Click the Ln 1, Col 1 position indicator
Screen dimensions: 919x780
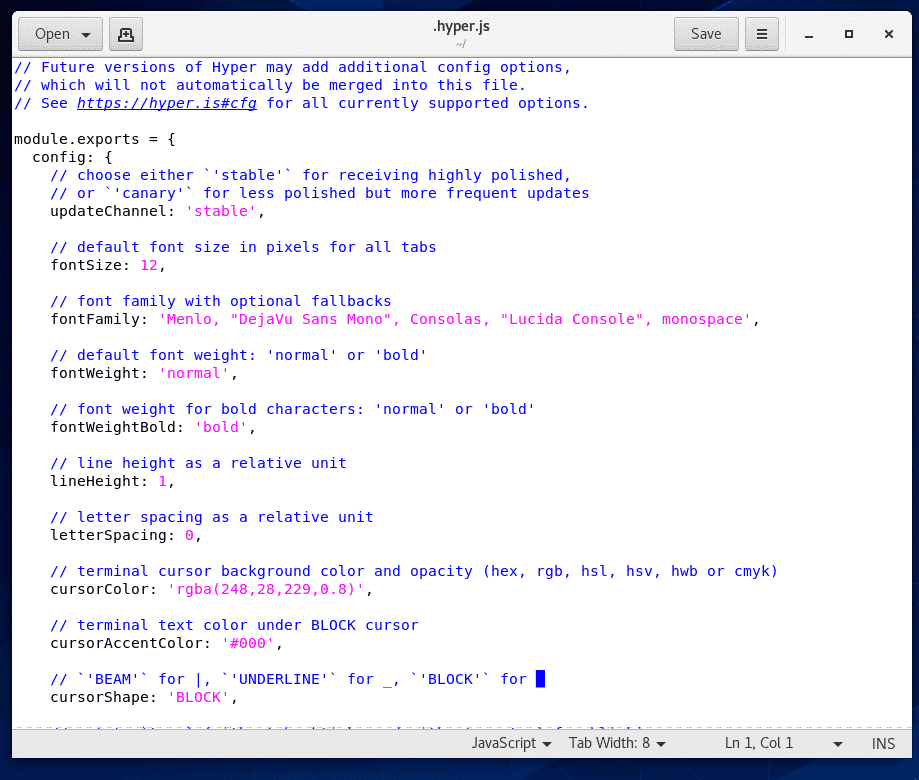(759, 743)
